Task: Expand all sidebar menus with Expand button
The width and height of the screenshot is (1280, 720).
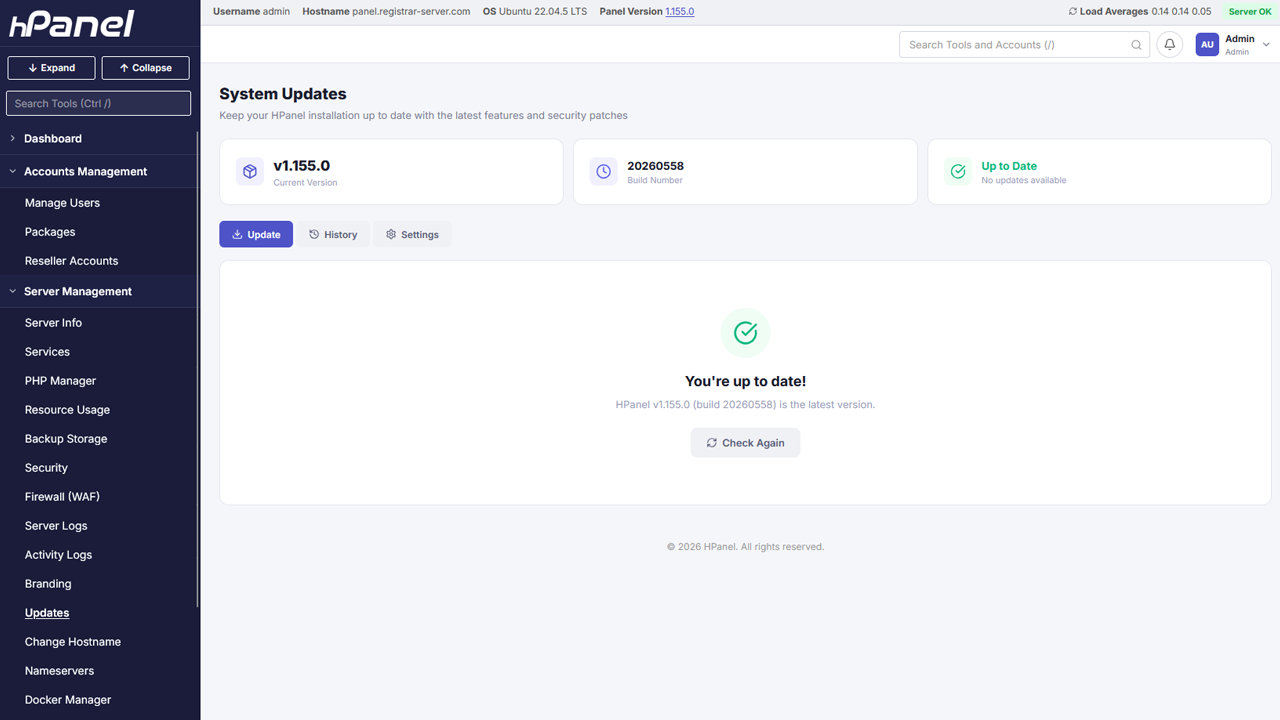Action: click(52, 68)
